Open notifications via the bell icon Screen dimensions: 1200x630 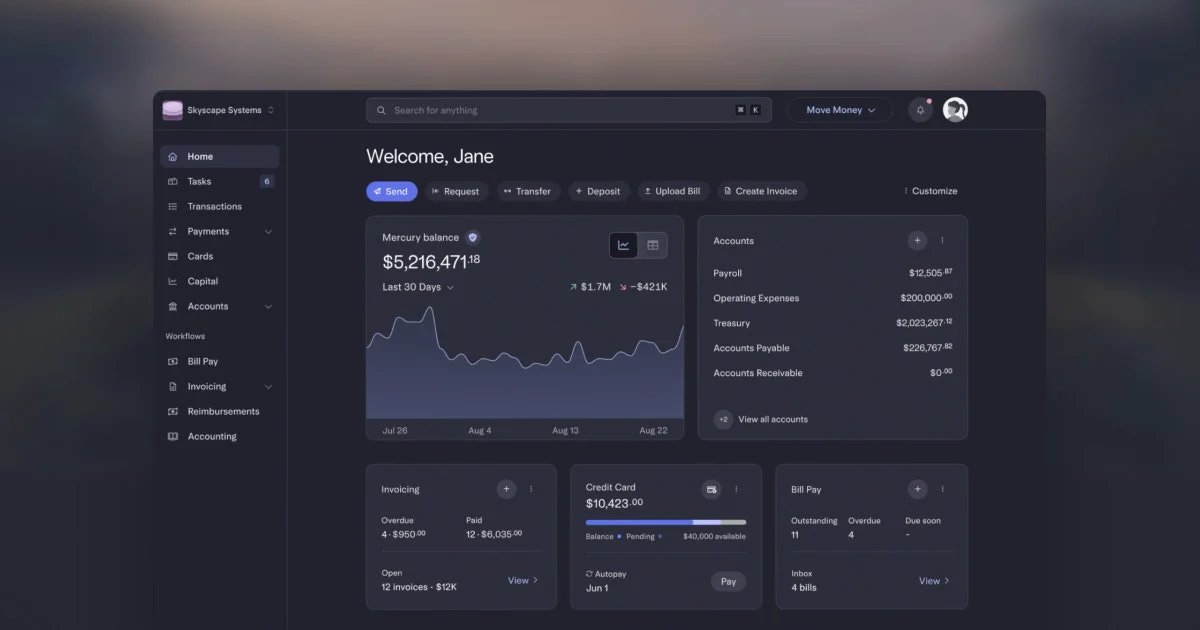(x=919, y=110)
